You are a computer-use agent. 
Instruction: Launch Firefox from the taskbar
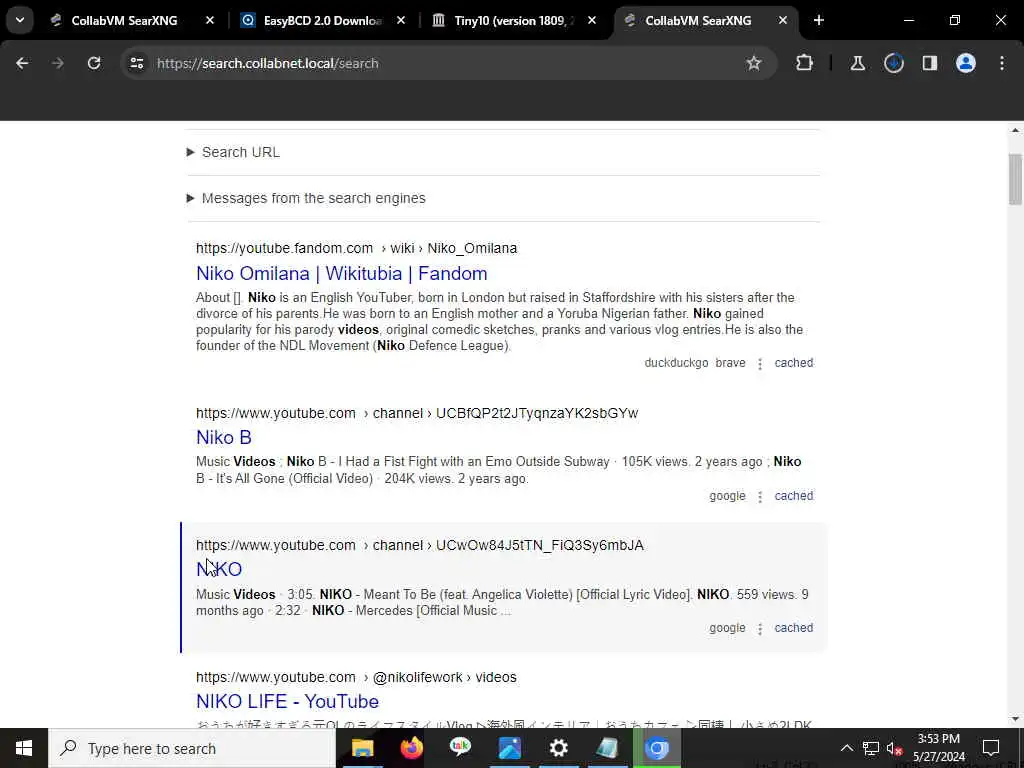(411, 748)
